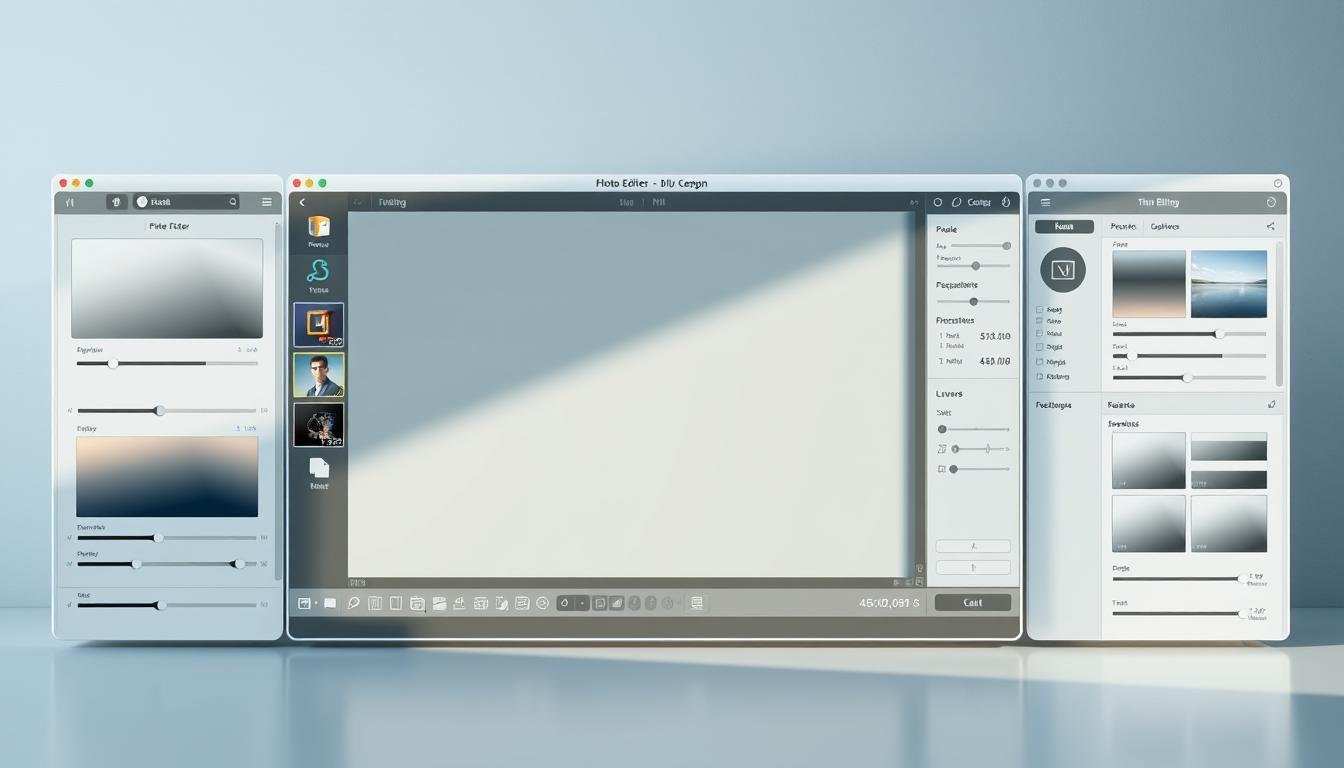Screen dimensions: 1344x768
Task: Click the camera-like icon in the bottom toolbar
Action: click(x=480, y=603)
